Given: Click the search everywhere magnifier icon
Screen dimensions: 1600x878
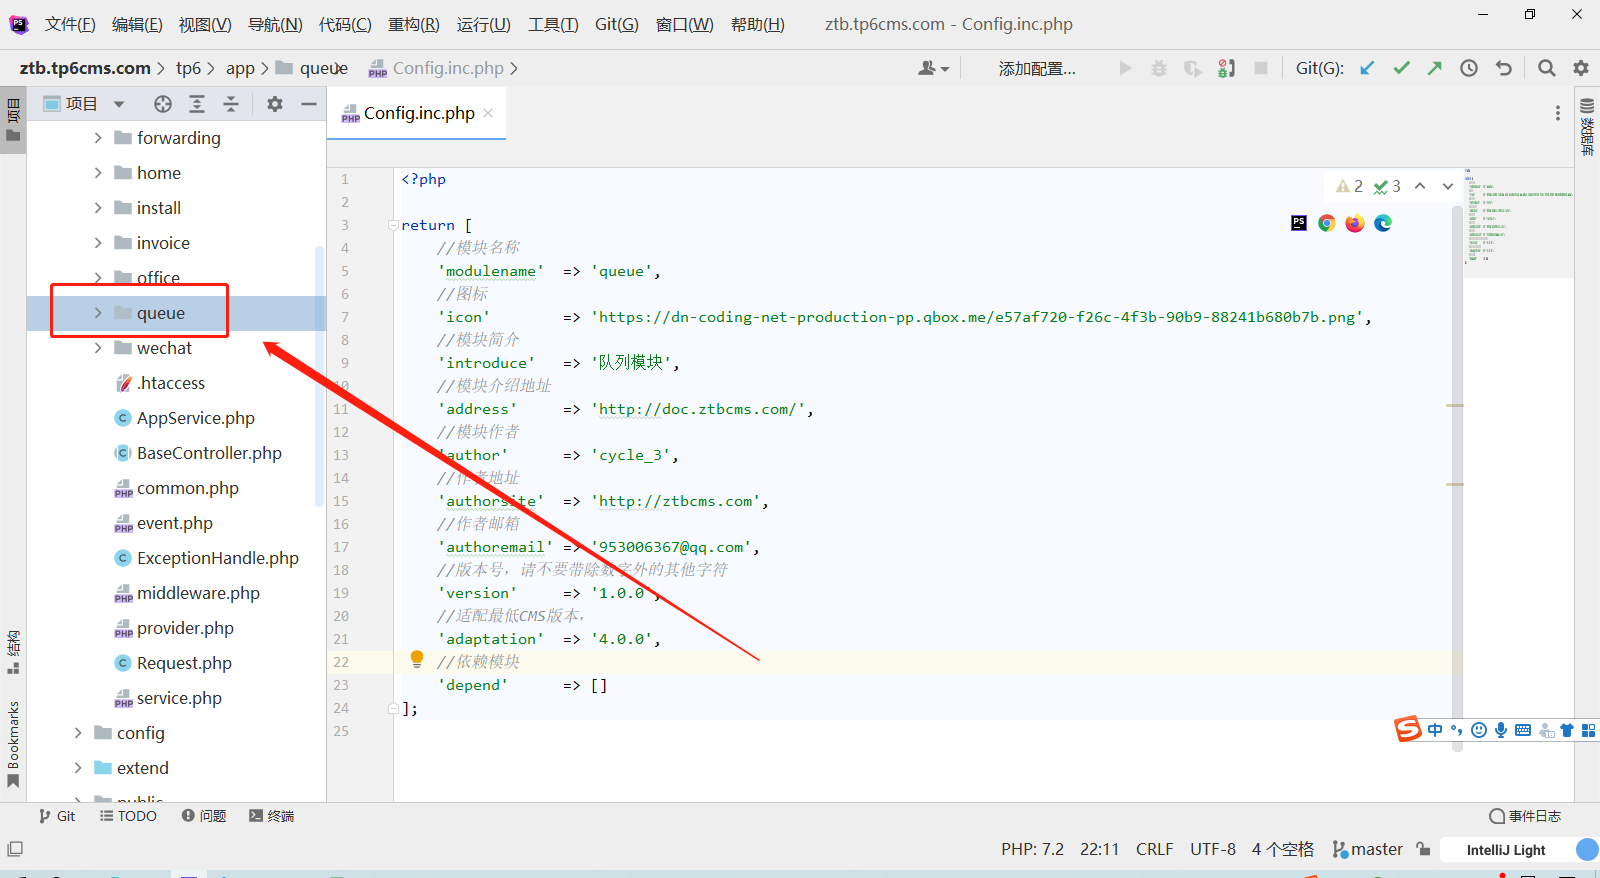Looking at the screenshot, I should coord(1547,68).
